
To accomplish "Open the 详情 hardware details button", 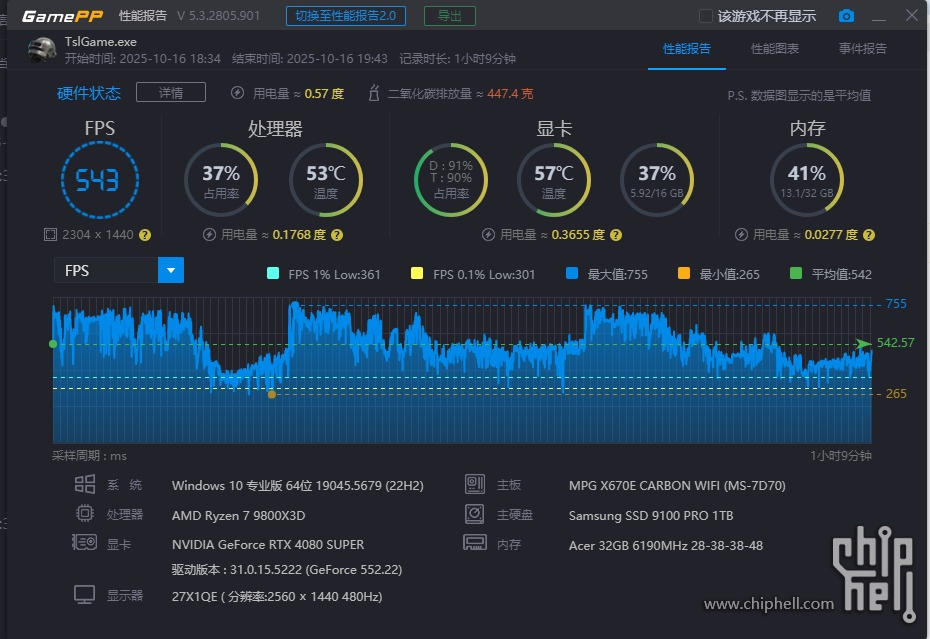I will pos(171,93).
